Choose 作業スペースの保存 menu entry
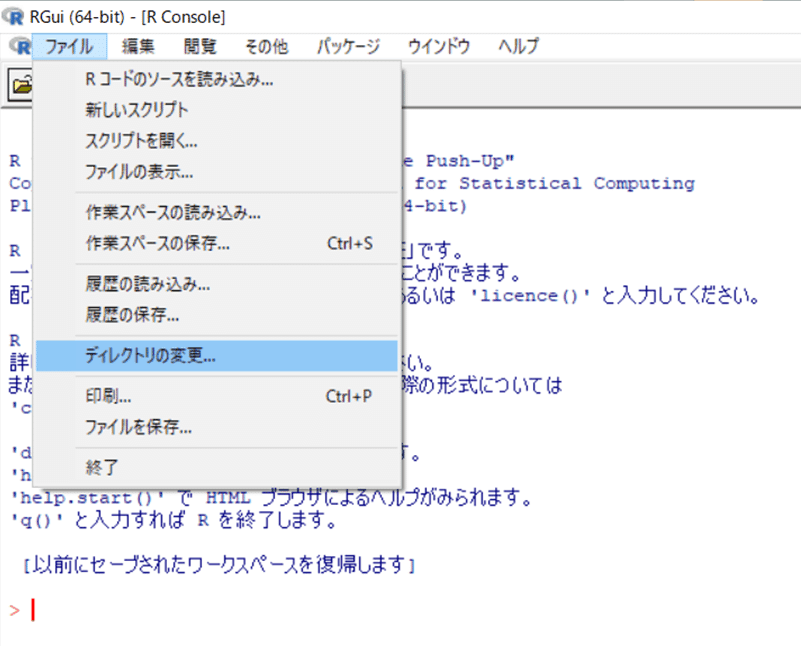 [217, 244]
